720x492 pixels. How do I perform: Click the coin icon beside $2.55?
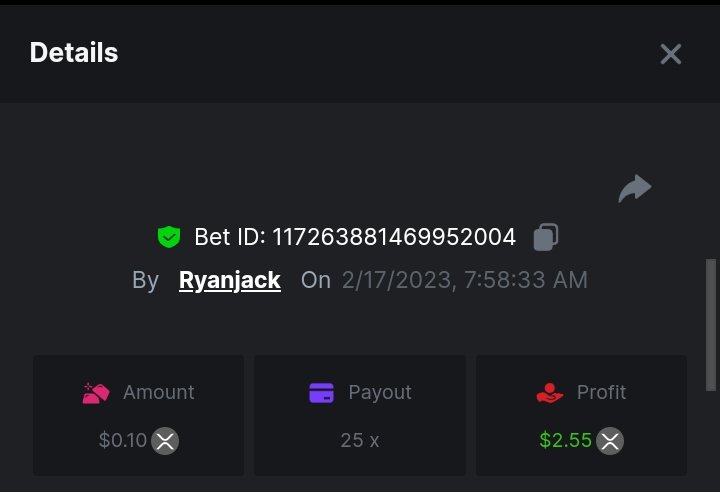(610, 440)
